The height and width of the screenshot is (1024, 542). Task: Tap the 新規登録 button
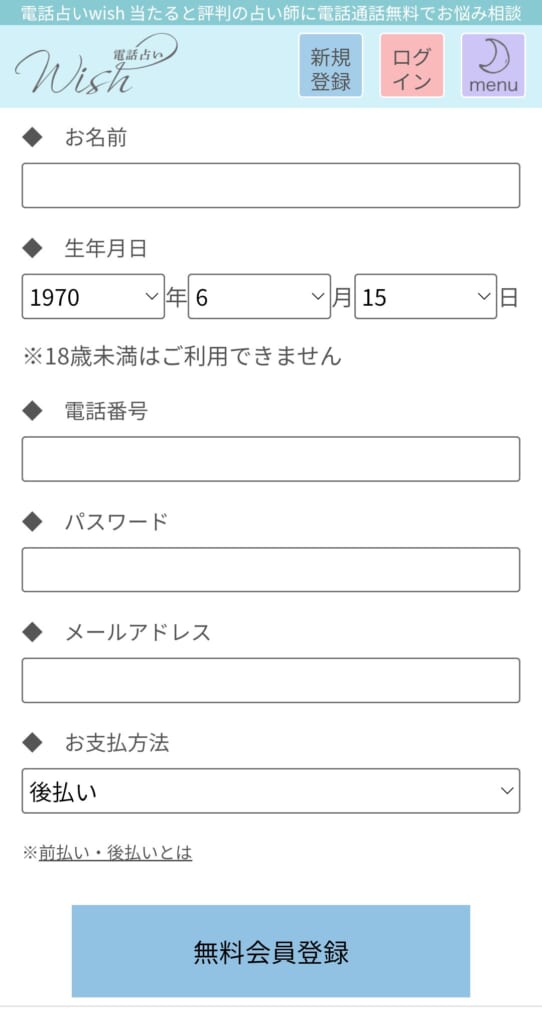pos(330,65)
